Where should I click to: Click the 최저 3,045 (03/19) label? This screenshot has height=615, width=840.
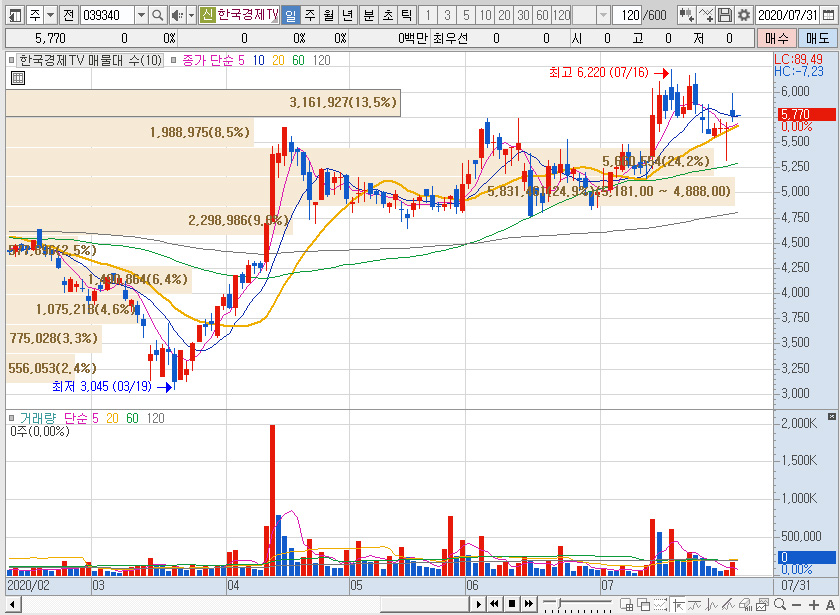pos(102,386)
